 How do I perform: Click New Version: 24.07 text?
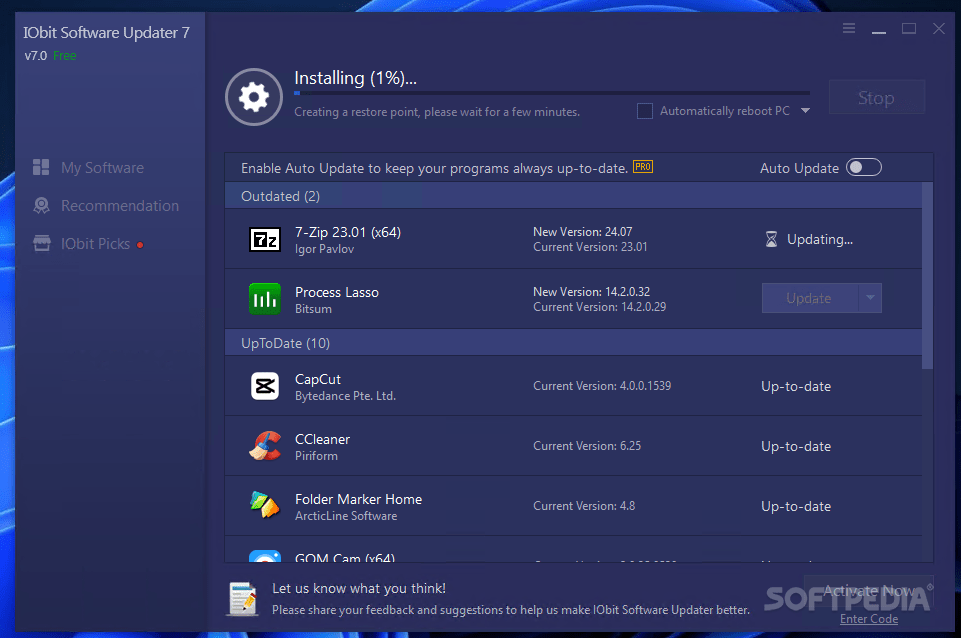[x=582, y=232]
